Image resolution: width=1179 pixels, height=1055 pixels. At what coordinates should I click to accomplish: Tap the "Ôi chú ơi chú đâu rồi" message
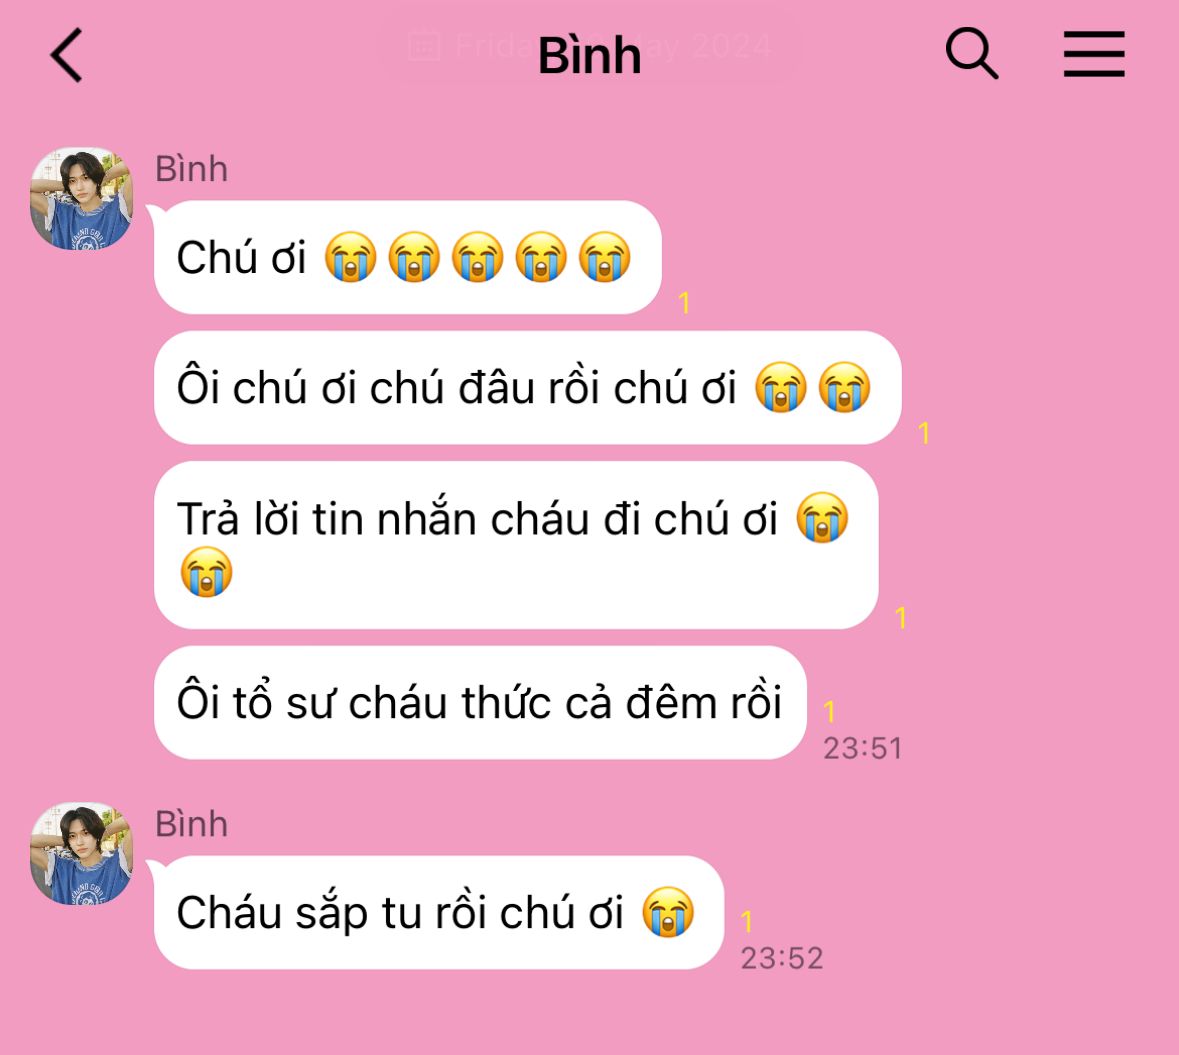point(527,387)
